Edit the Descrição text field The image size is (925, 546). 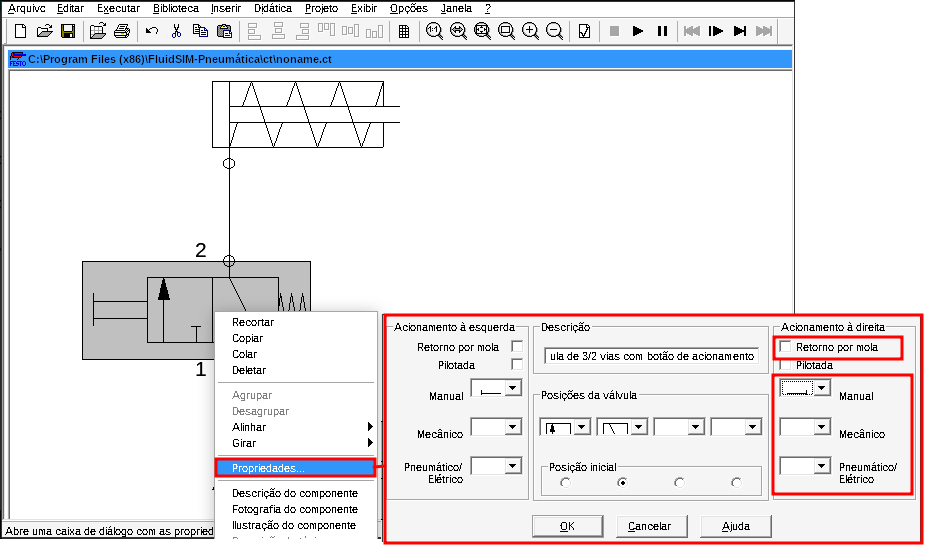tap(651, 356)
